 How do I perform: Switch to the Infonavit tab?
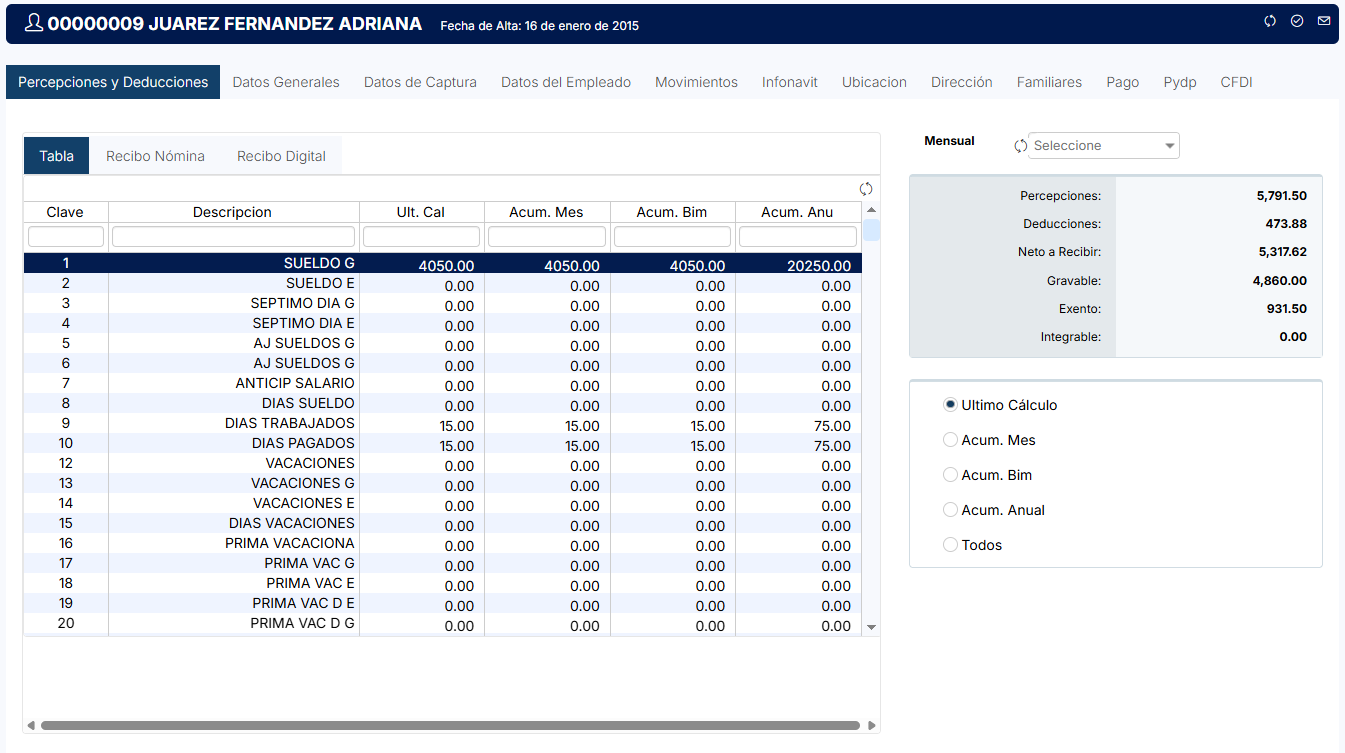point(789,82)
